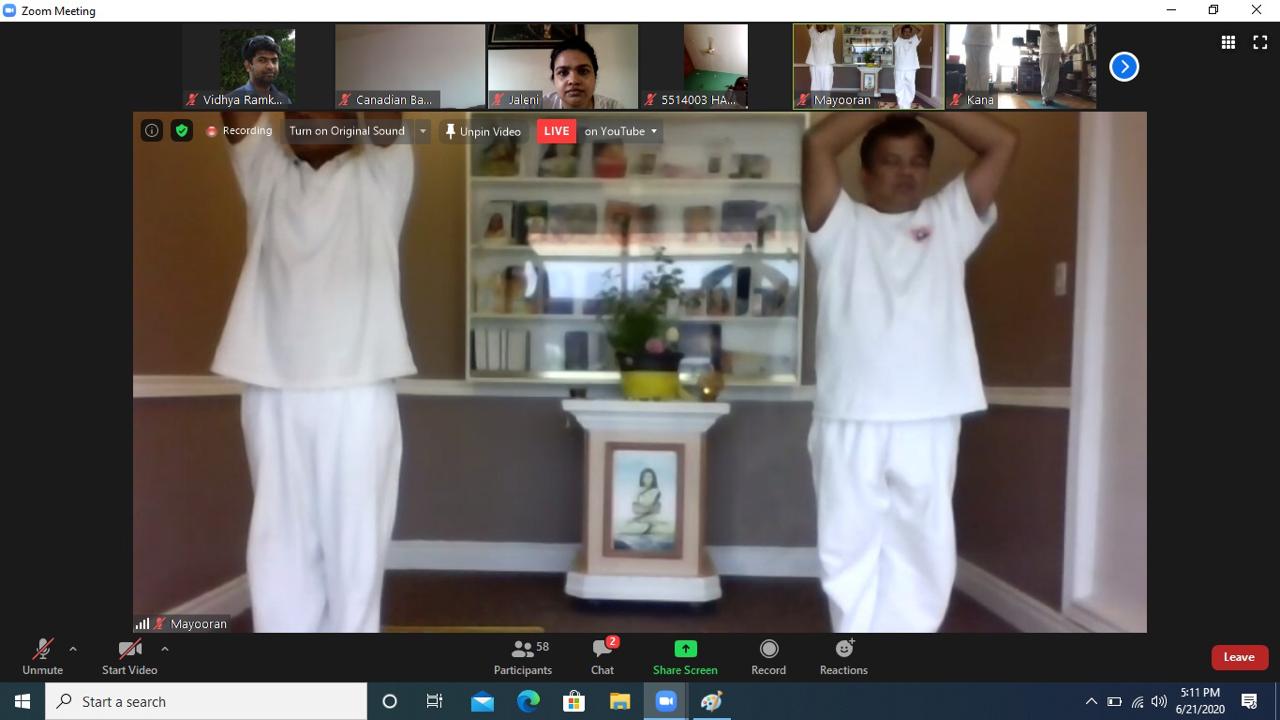Click the network signal bars icon on main video
Screen dimensions: 1280x720
[x=142, y=624]
